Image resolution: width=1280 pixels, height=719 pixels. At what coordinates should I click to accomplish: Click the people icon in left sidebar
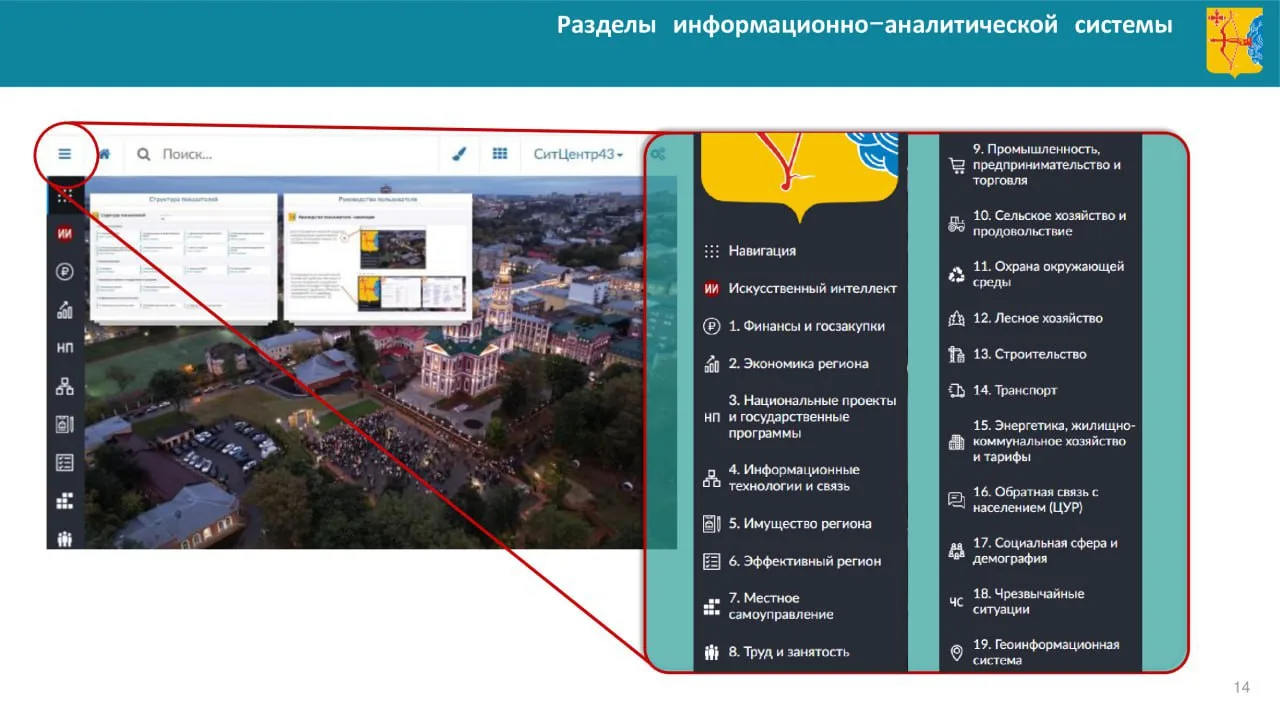[x=65, y=539]
